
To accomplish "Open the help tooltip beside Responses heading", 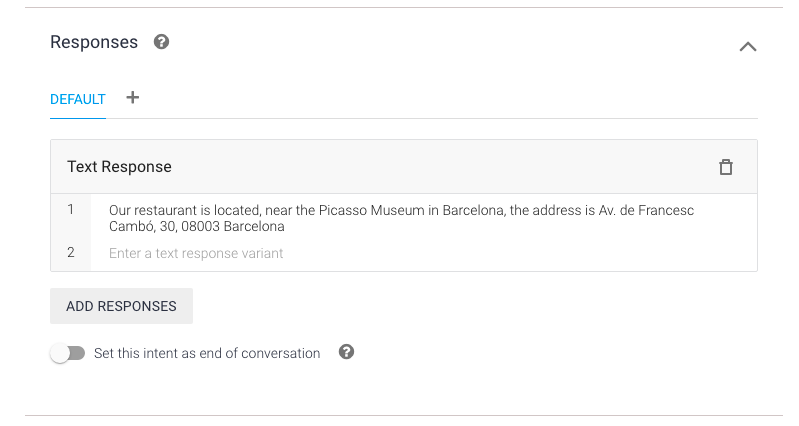I will [162, 42].
